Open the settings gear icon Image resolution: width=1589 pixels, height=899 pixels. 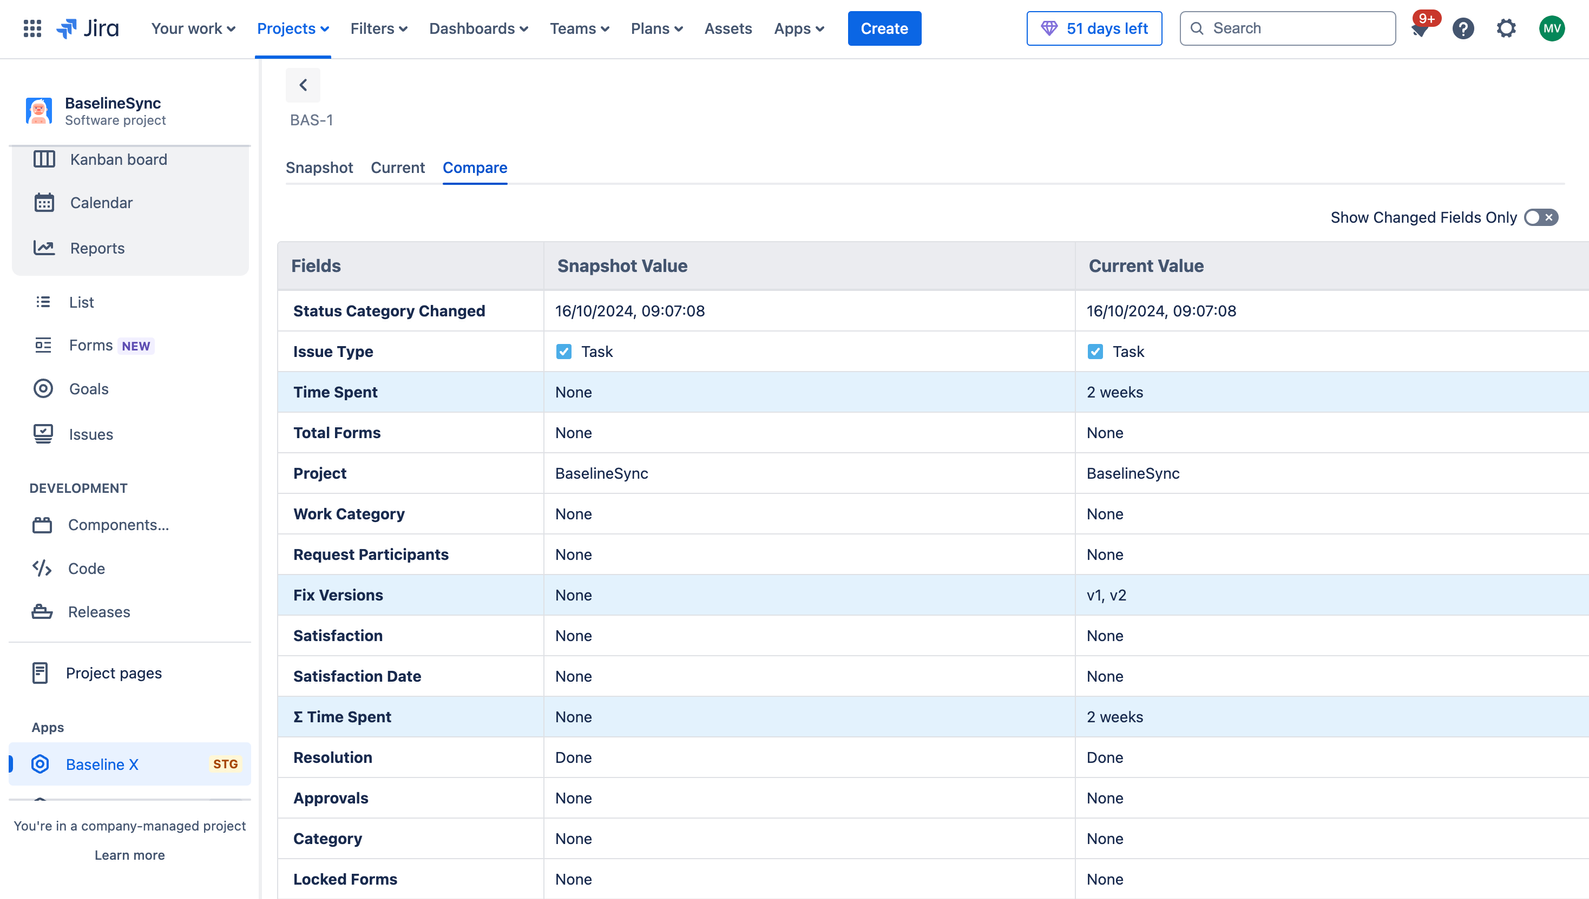coord(1506,28)
